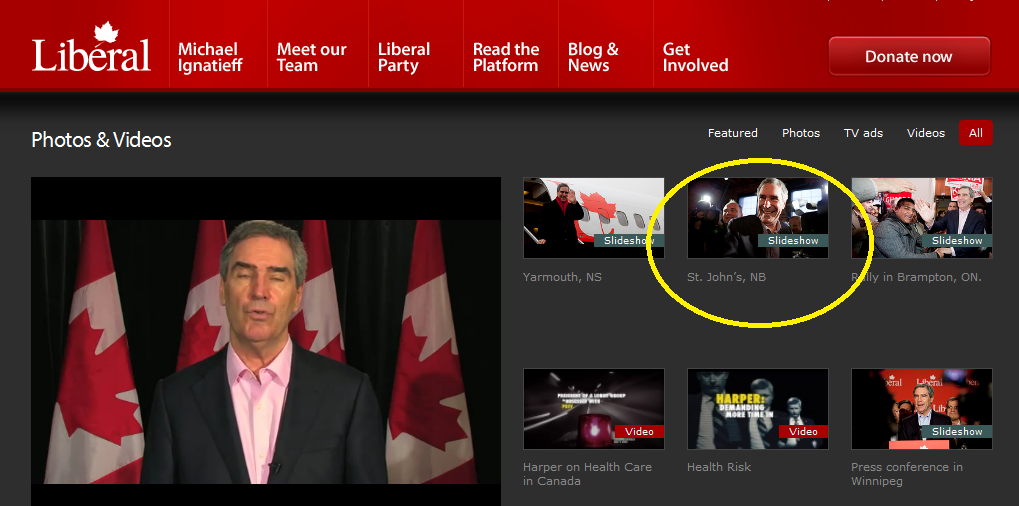Filter media by Videos
This screenshot has width=1019, height=506.
(x=925, y=133)
